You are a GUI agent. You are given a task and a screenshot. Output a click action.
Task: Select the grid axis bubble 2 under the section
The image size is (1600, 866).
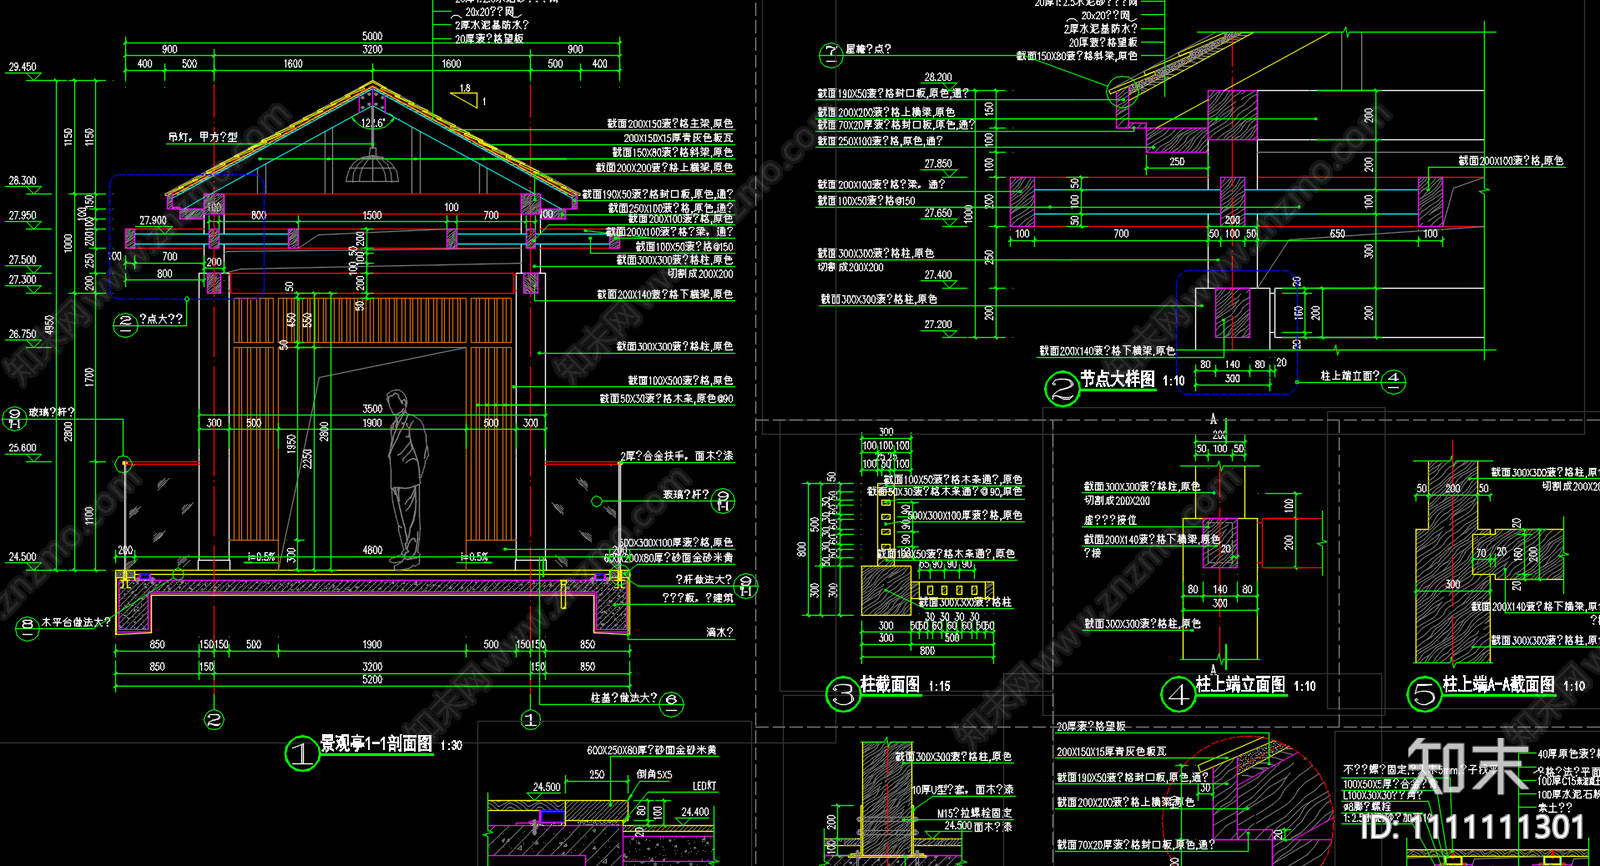coord(213,718)
